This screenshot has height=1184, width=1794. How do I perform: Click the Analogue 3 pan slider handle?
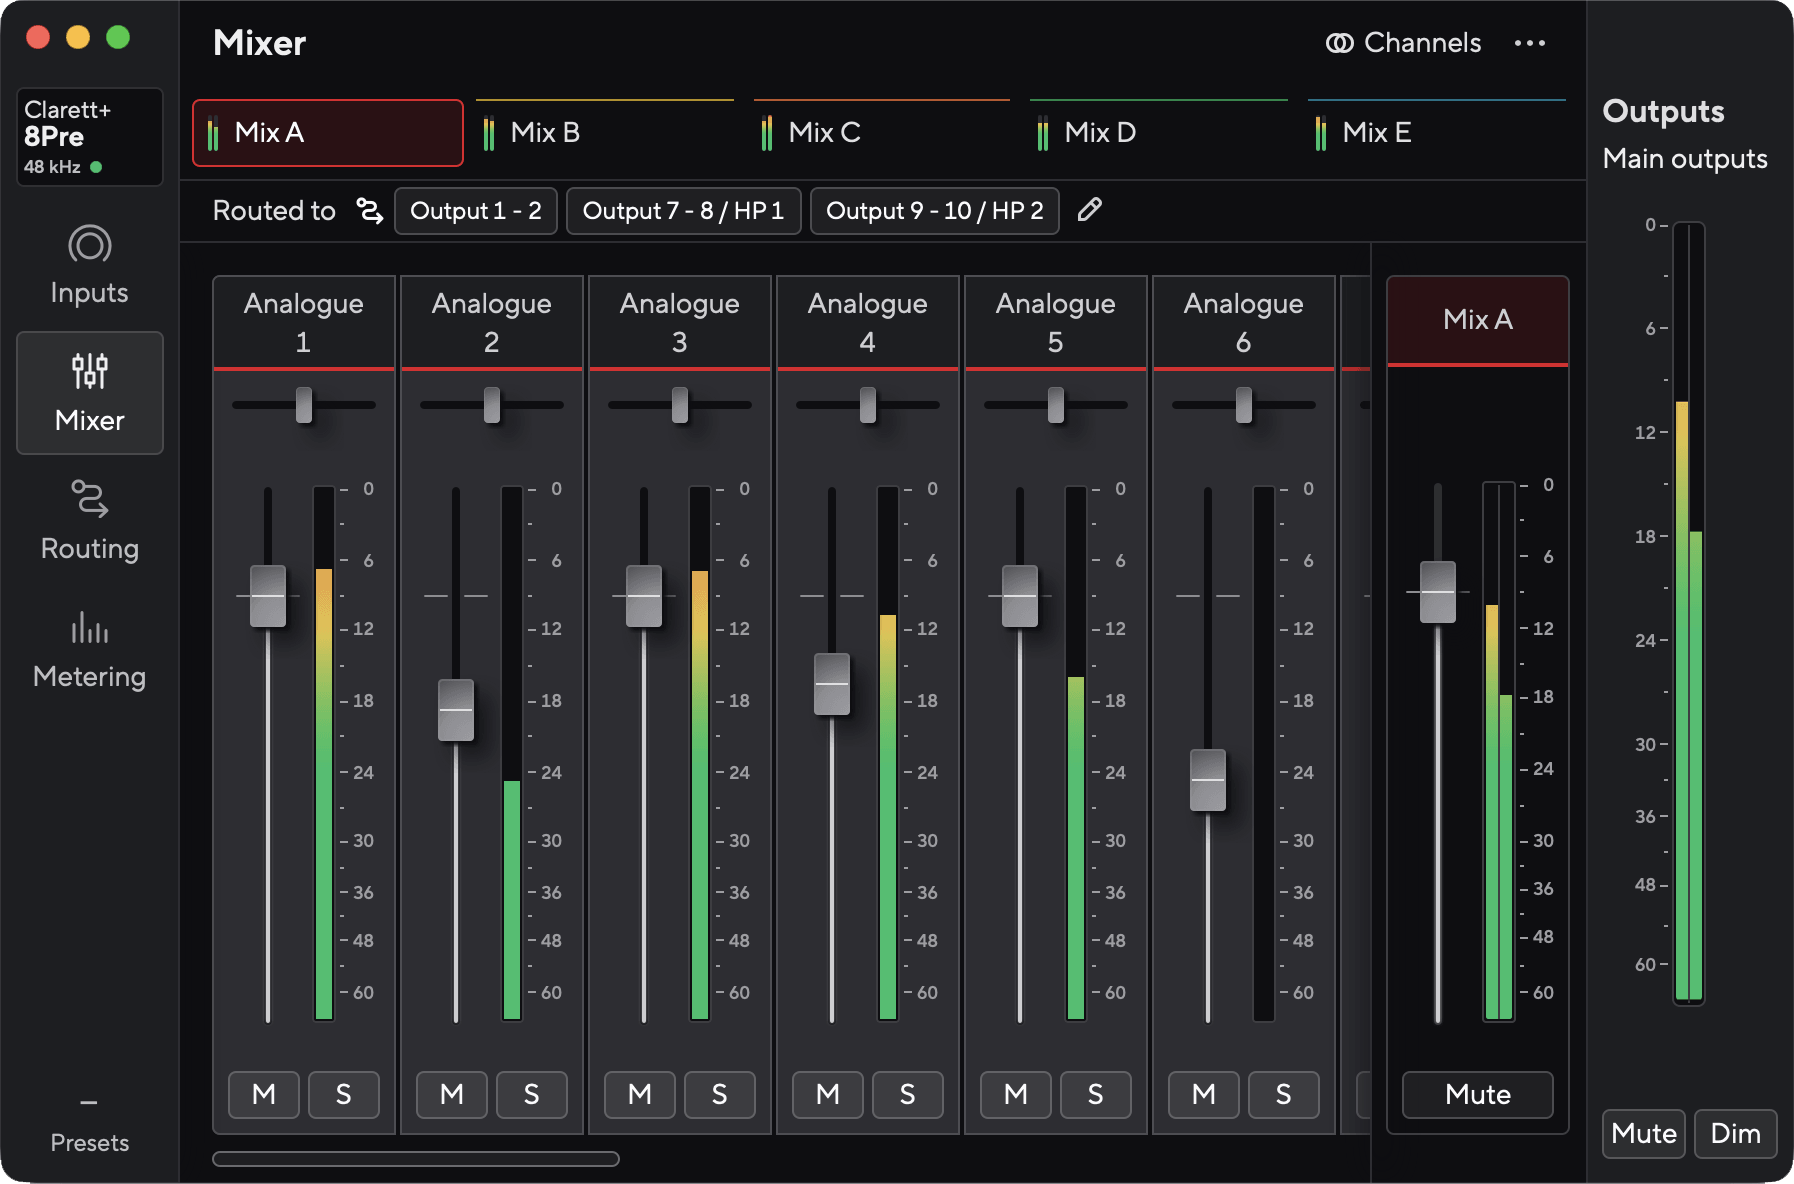point(680,405)
